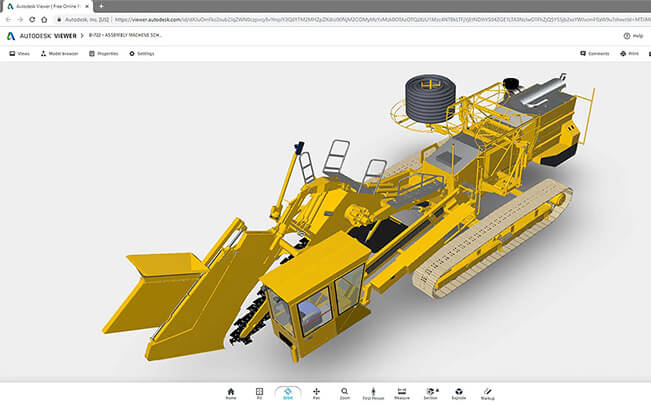Click the assembly file name breadcrumb

coord(125,35)
